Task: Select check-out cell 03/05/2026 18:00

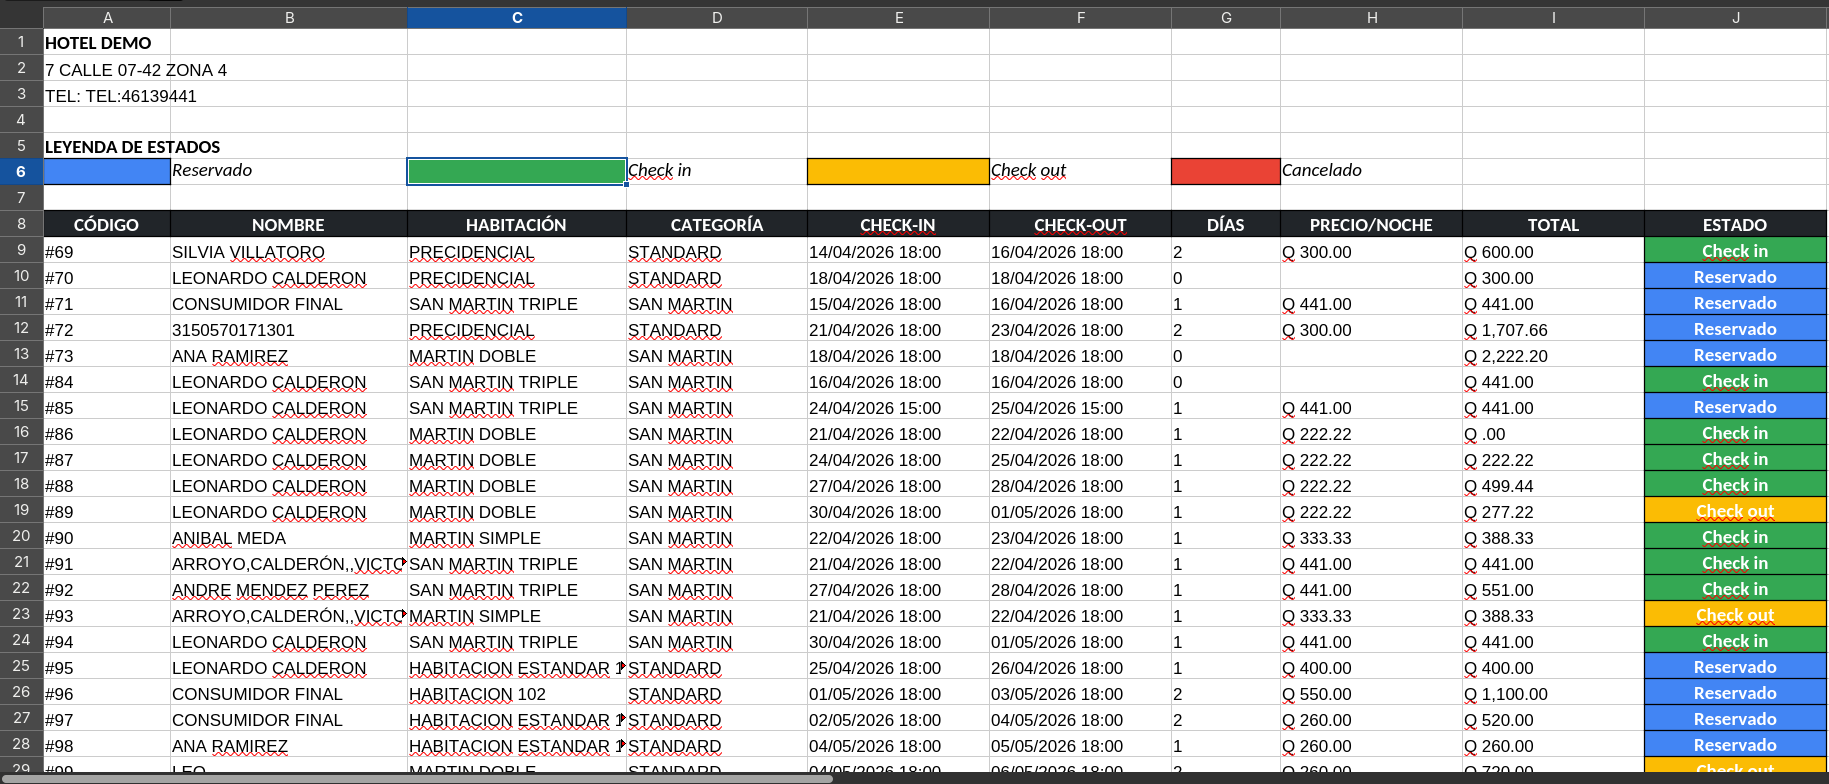Action: (x=1080, y=694)
